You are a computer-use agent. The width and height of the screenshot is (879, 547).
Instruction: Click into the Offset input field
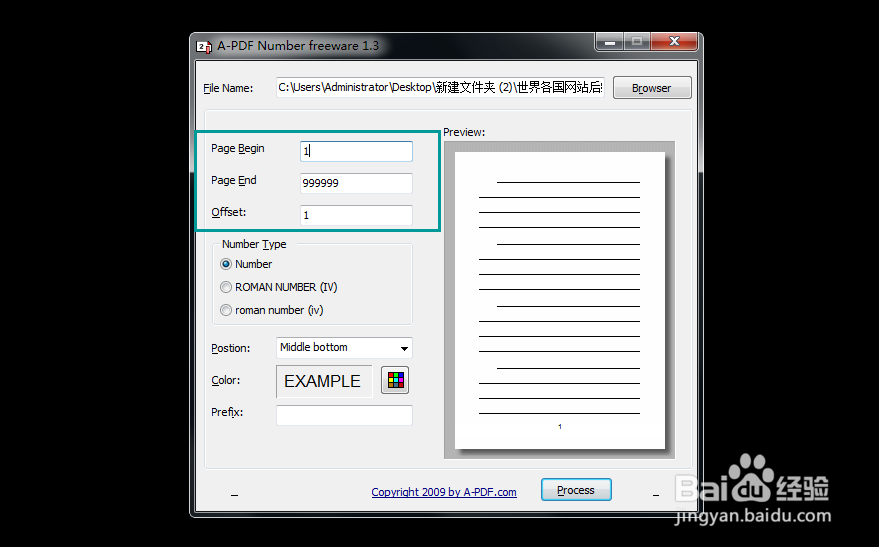357,215
